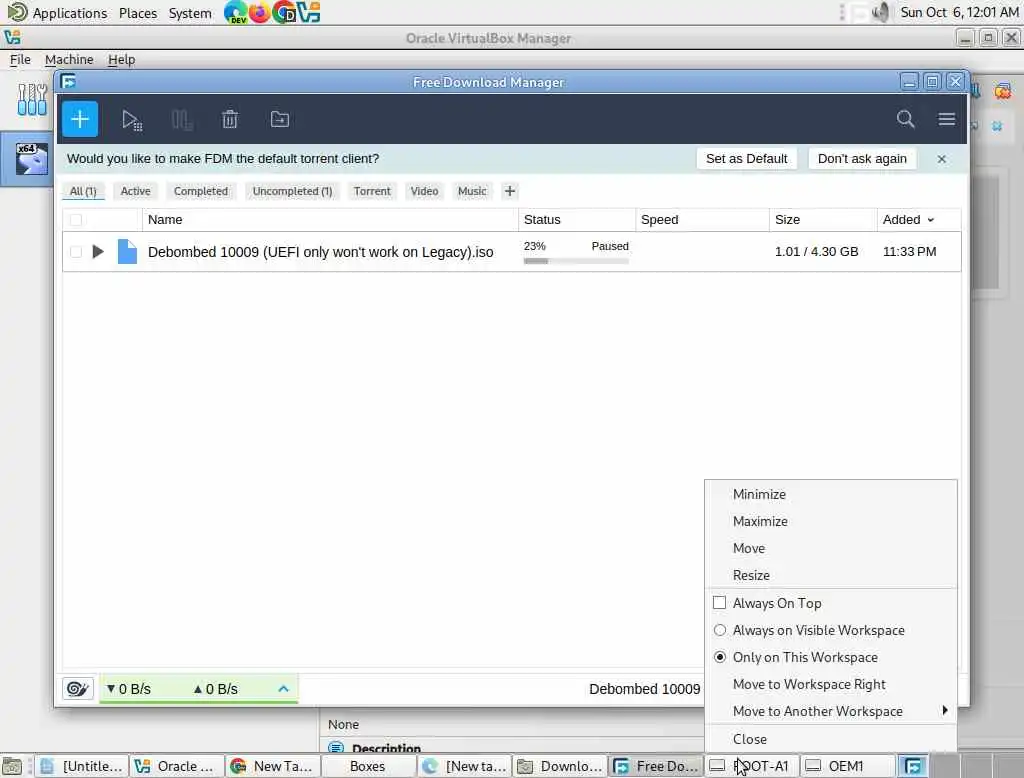1024x778 pixels.
Task: Open the search magnifier in FDM
Action: [x=905, y=119]
